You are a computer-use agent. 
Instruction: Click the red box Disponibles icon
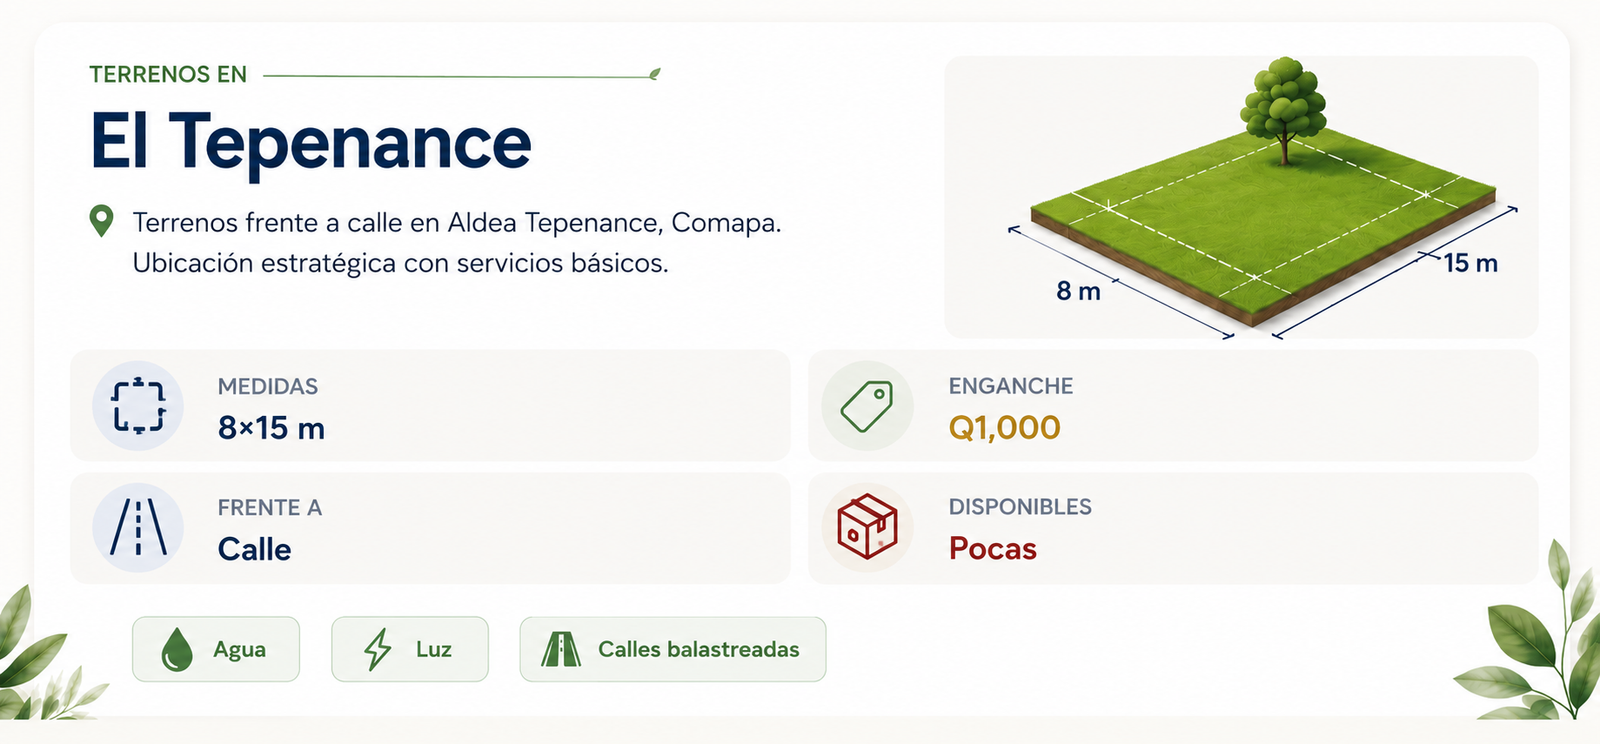tap(867, 526)
